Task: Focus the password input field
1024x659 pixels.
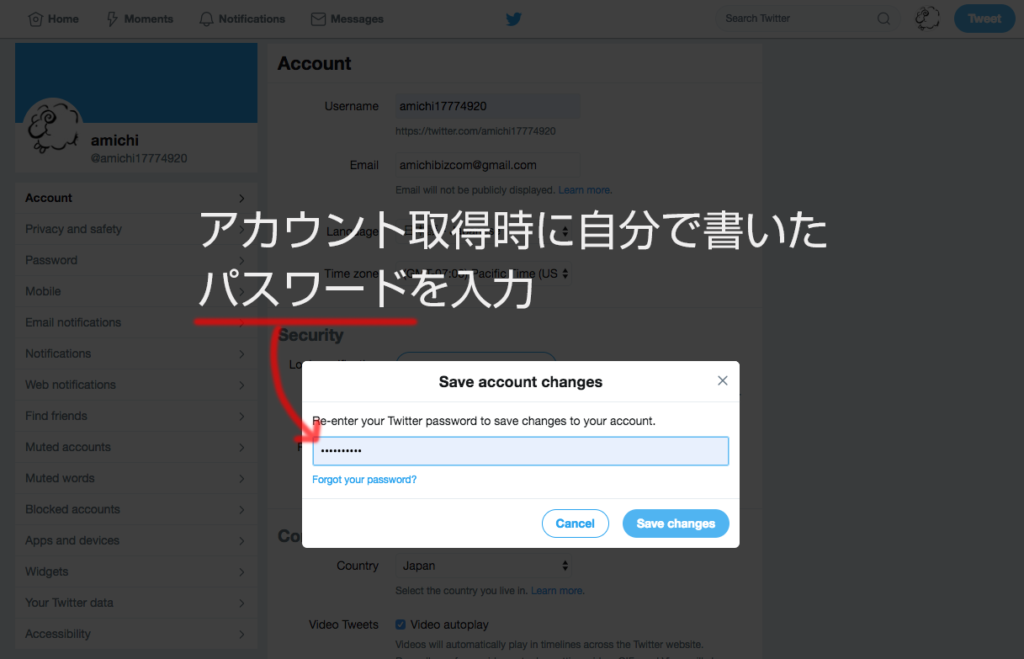Action: click(x=520, y=451)
